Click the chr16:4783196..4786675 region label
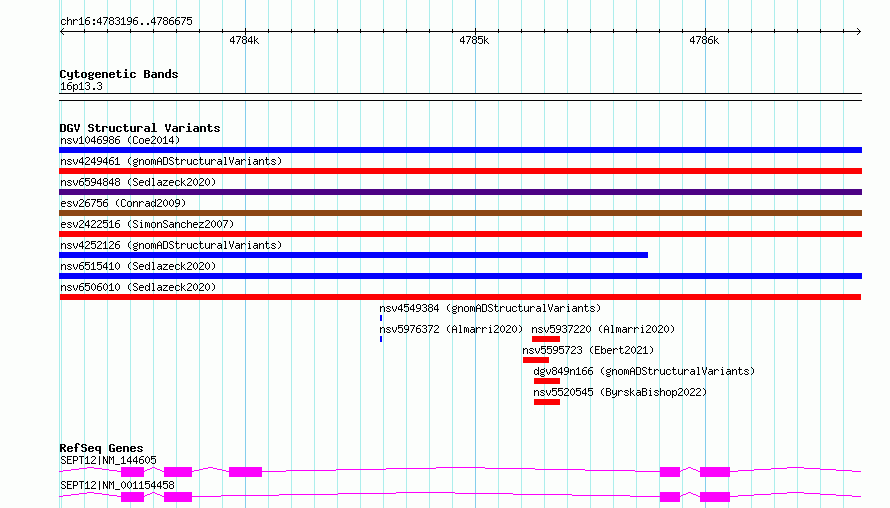890x508 pixels. click(126, 22)
